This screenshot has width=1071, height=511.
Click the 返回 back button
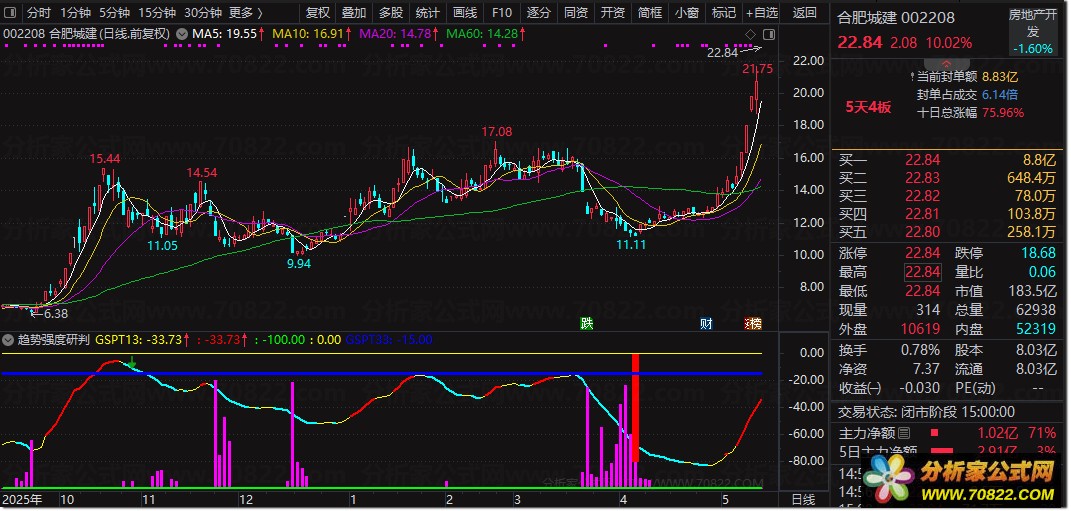(x=805, y=12)
